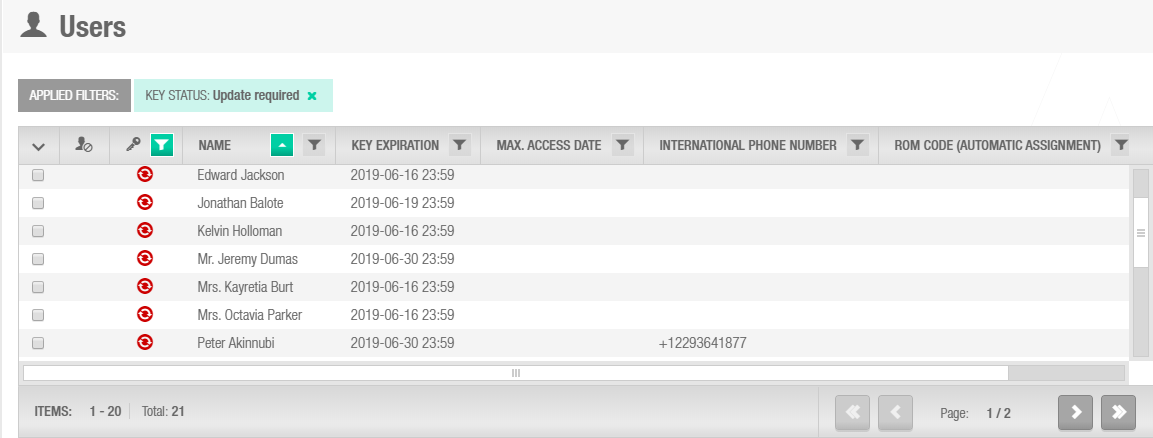Open the active key status column filter
The image size is (1153, 438).
click(162, 146)
